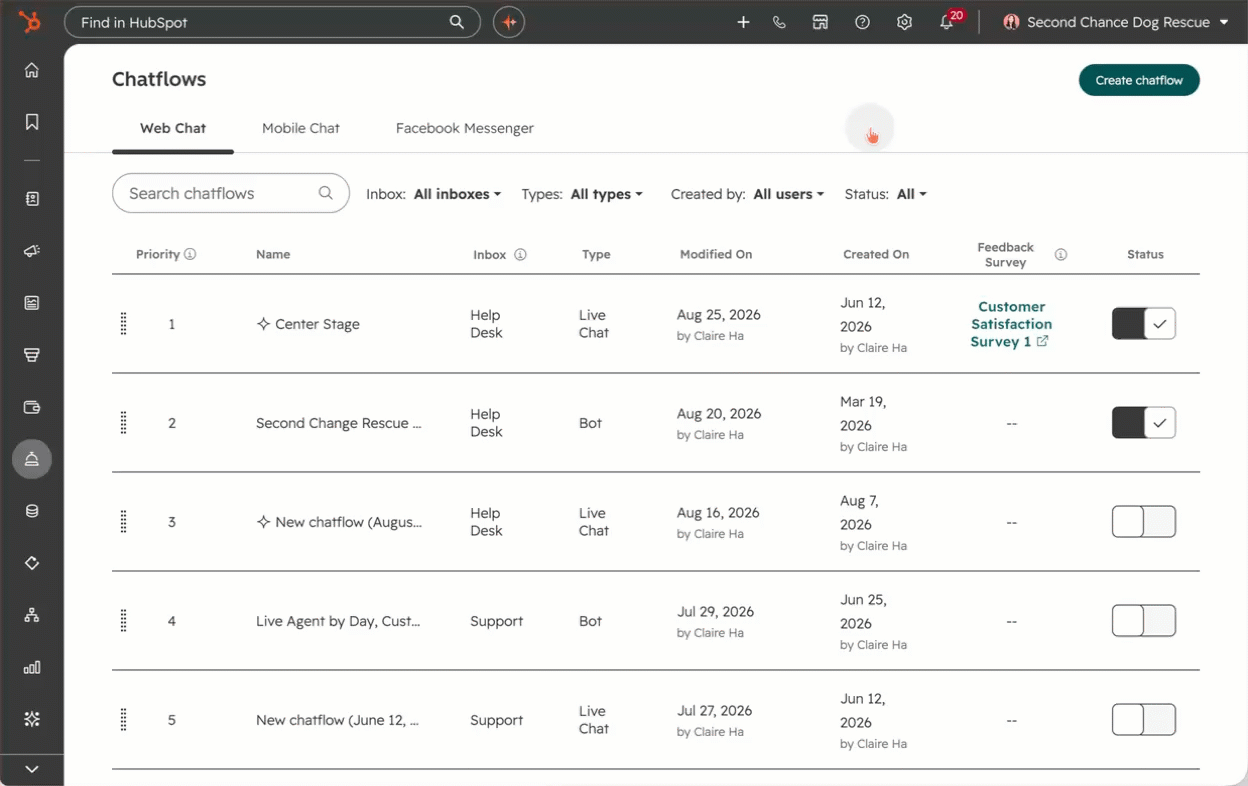Click drag handle for Second Change Rescue row
Viewport: 1248px width, 786px height.
click(124, 423)
